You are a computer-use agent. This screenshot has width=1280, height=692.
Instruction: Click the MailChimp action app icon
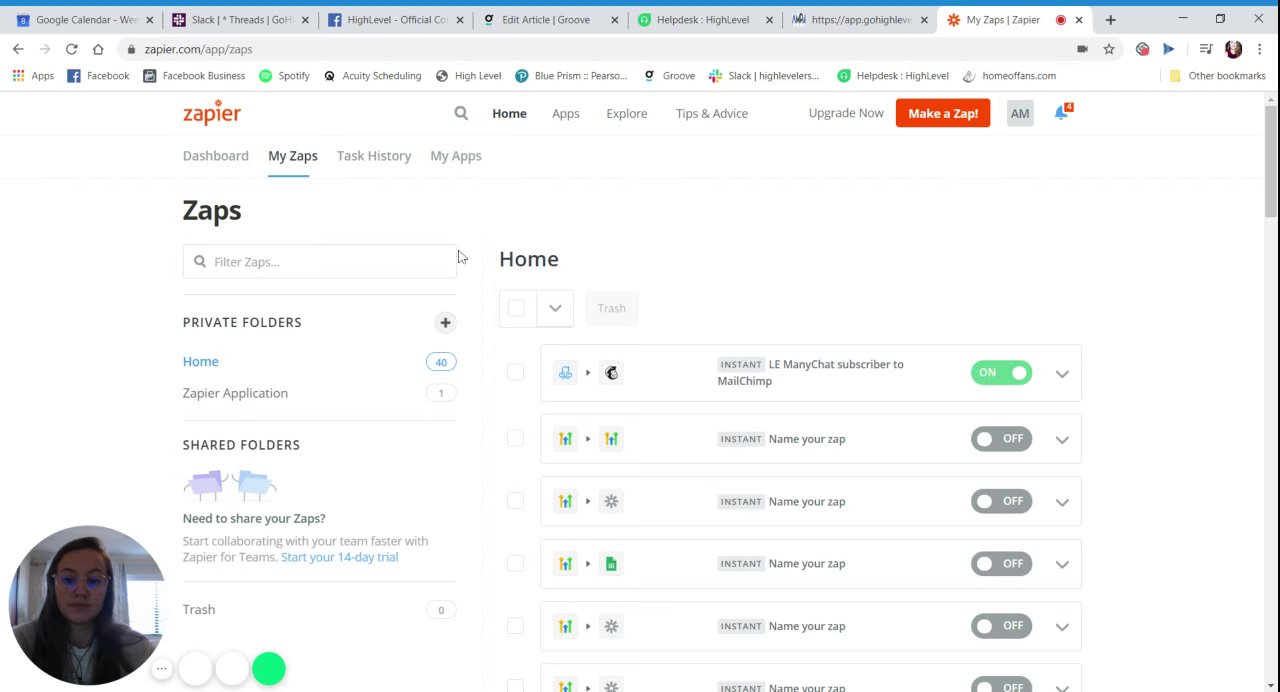611,373
